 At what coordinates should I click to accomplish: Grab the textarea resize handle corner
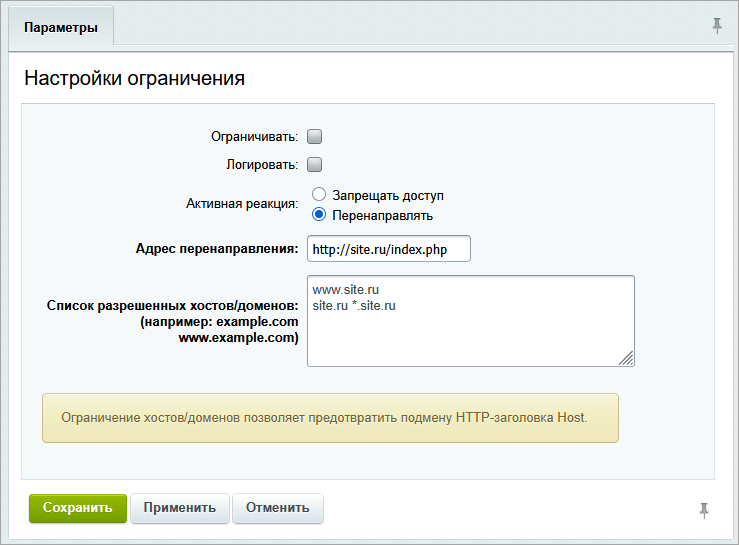pyautogui.click(x=627, y=358)
